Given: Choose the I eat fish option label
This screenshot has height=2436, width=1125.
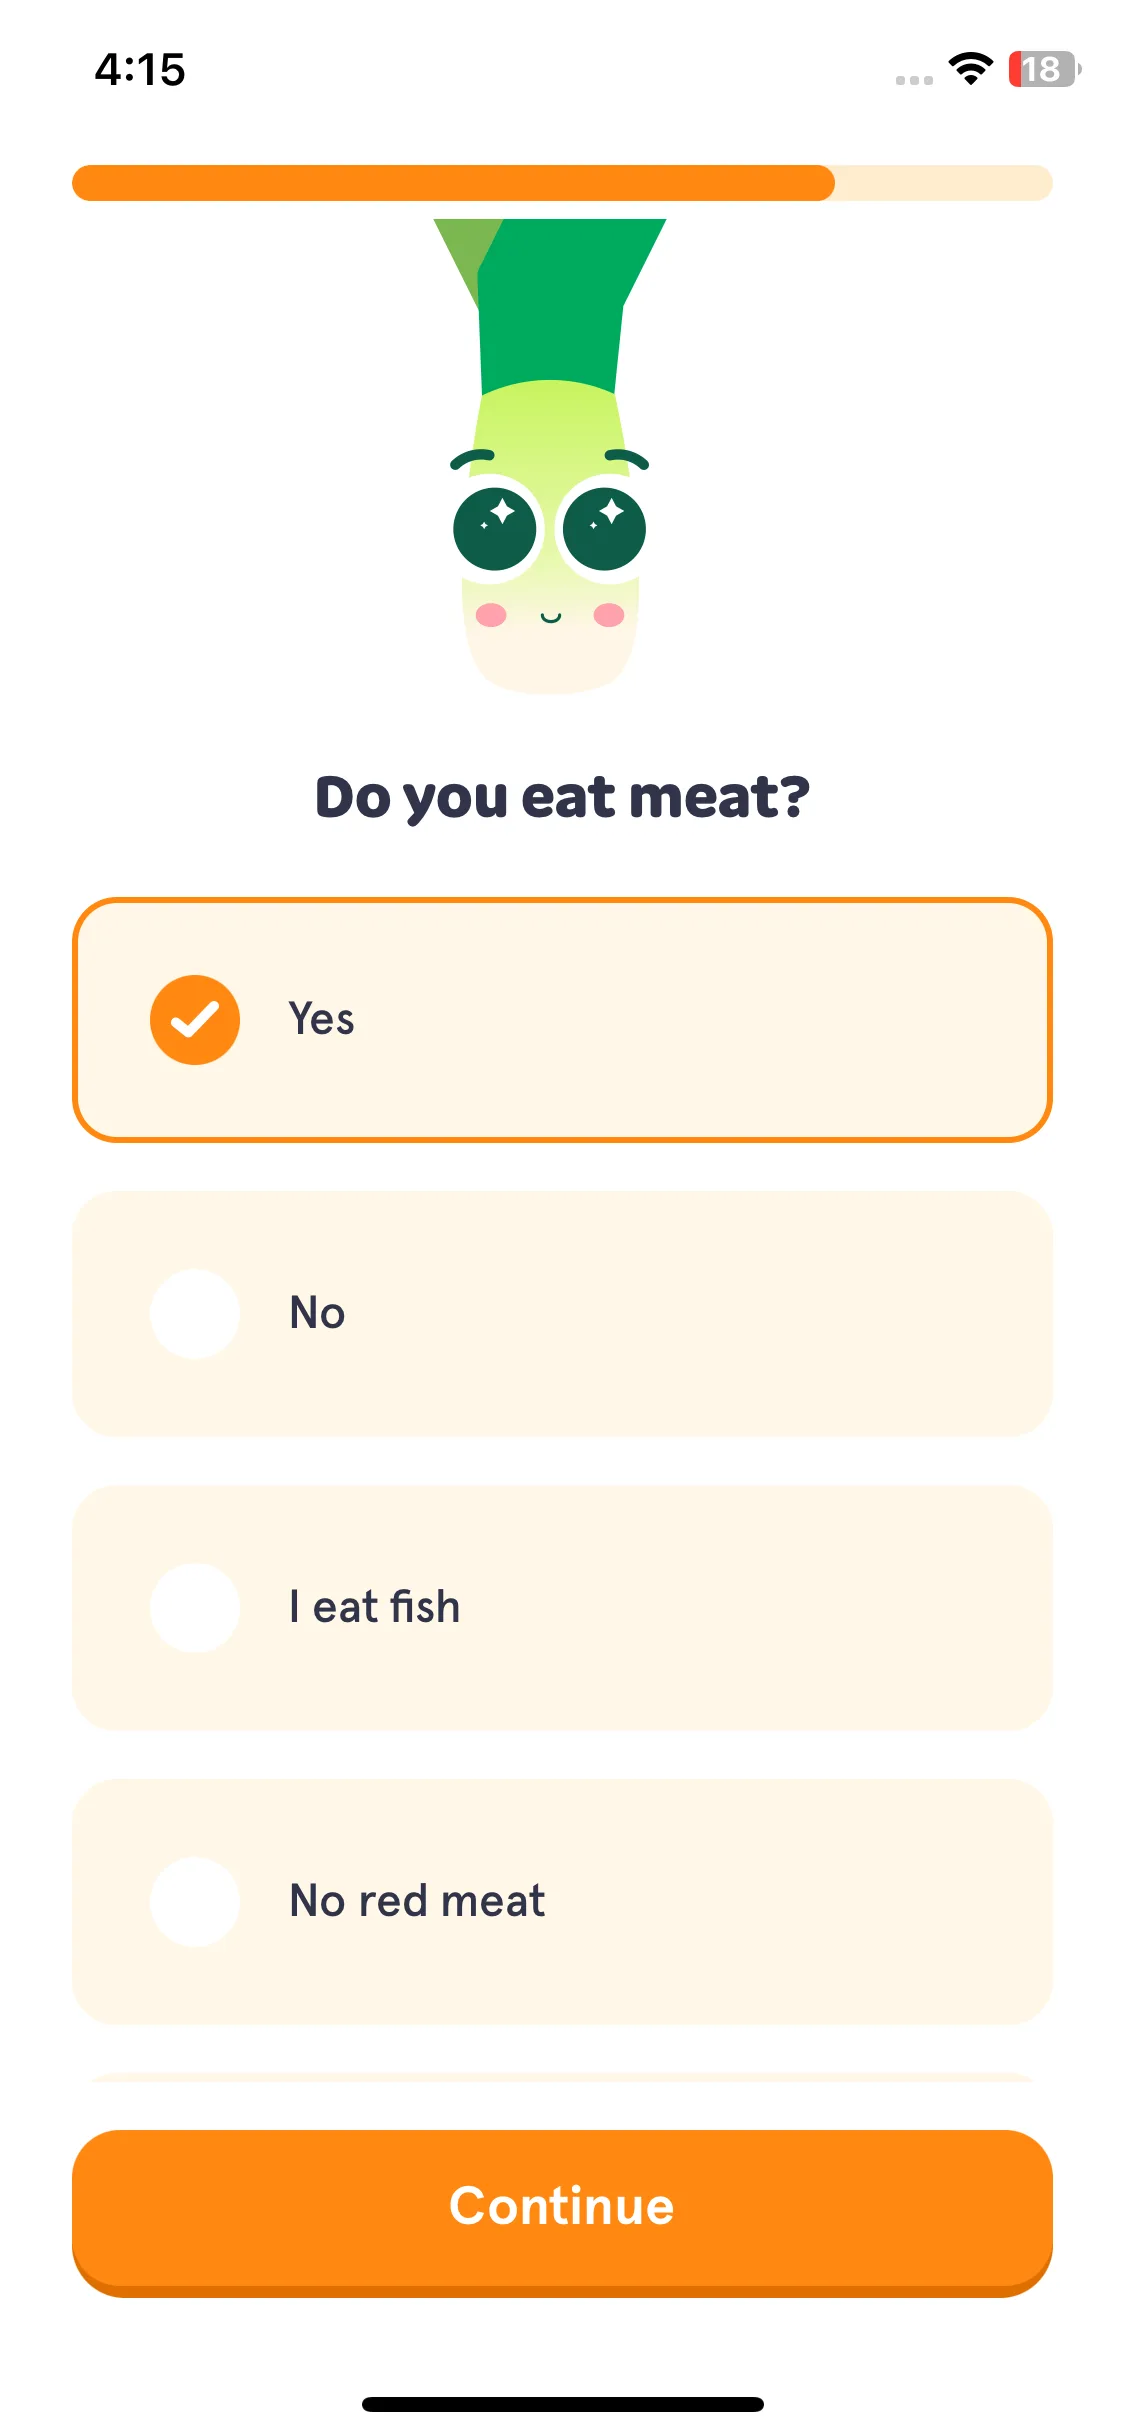Looking at the screenshot, I should pos(375,1607).
